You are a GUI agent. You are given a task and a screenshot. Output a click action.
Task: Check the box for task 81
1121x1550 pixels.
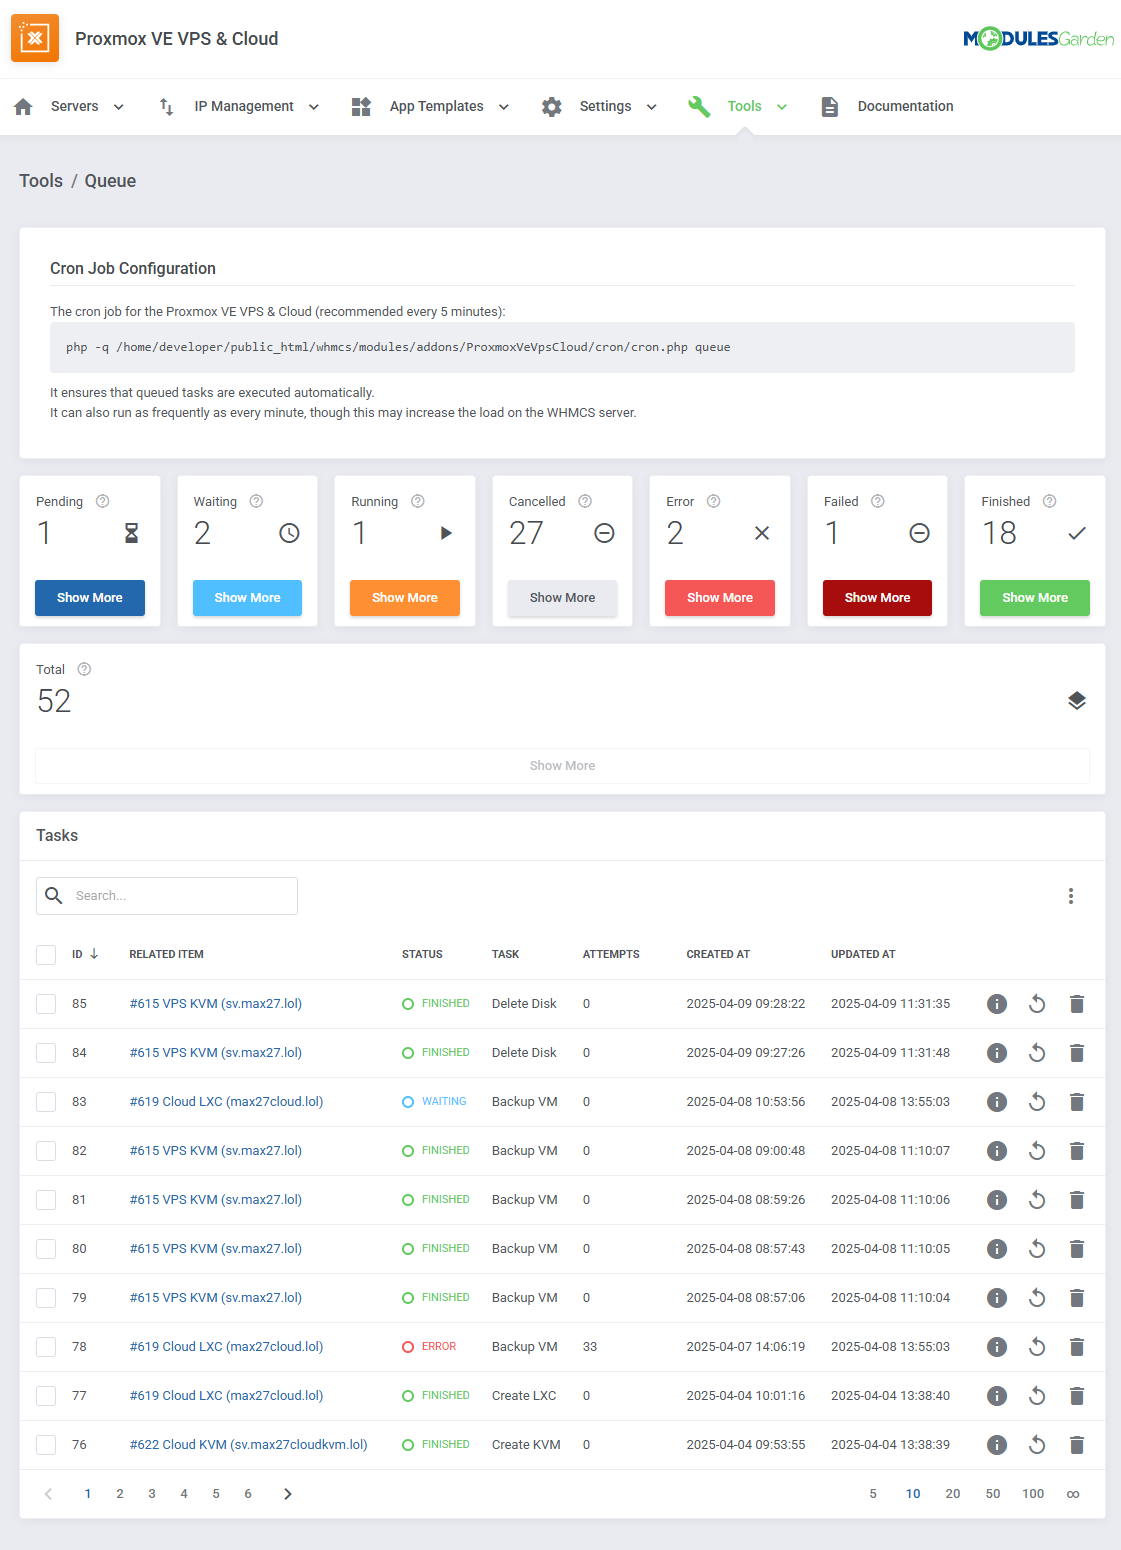pos(46,1199)
